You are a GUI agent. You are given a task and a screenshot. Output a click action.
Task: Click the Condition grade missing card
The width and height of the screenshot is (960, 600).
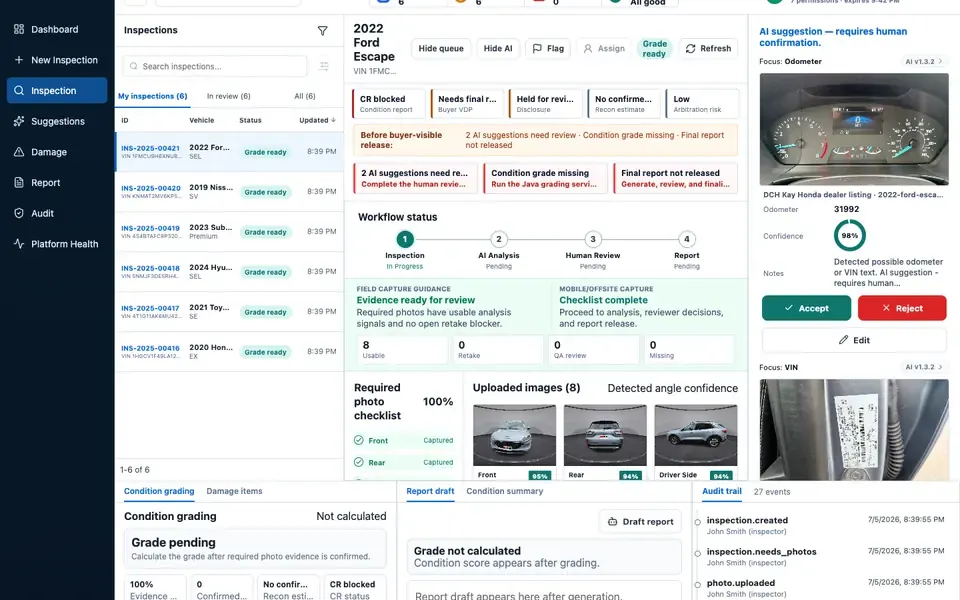point(546,178)
